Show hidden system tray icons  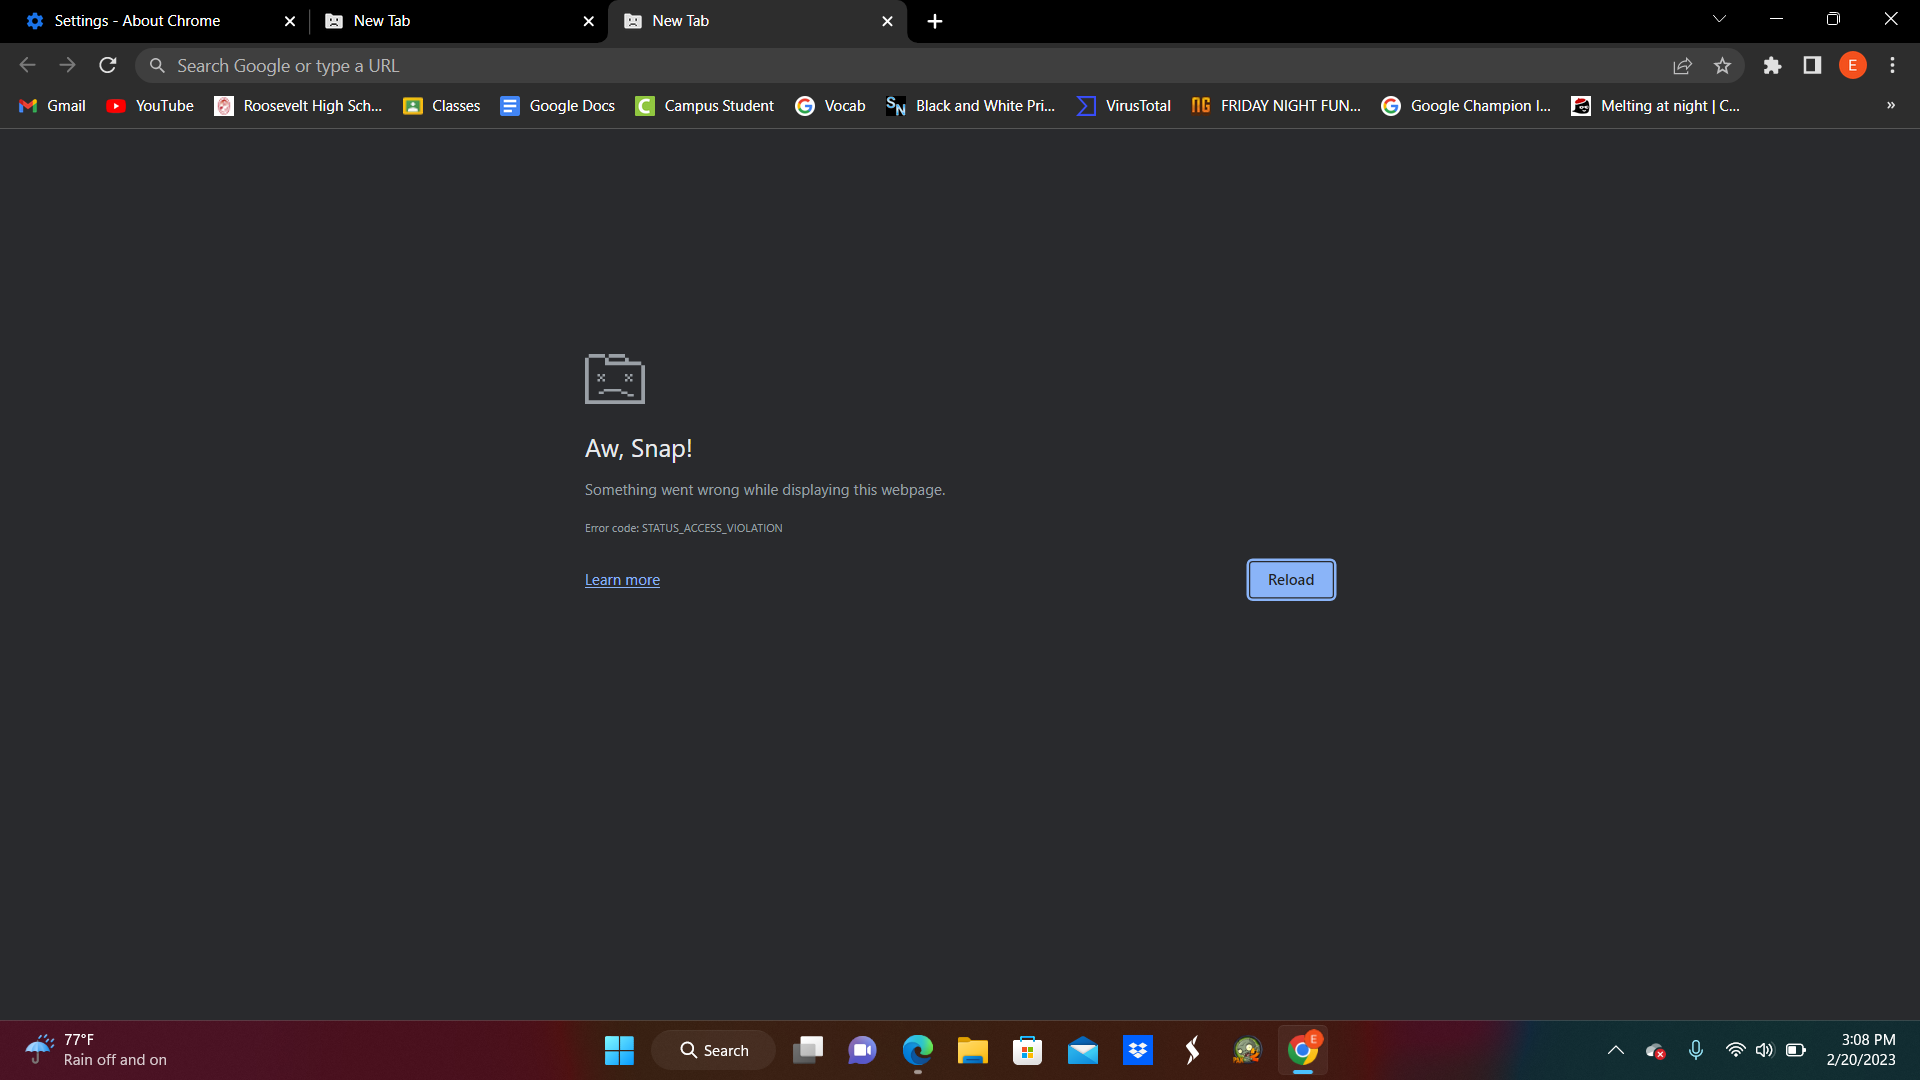(1615, 1050)
